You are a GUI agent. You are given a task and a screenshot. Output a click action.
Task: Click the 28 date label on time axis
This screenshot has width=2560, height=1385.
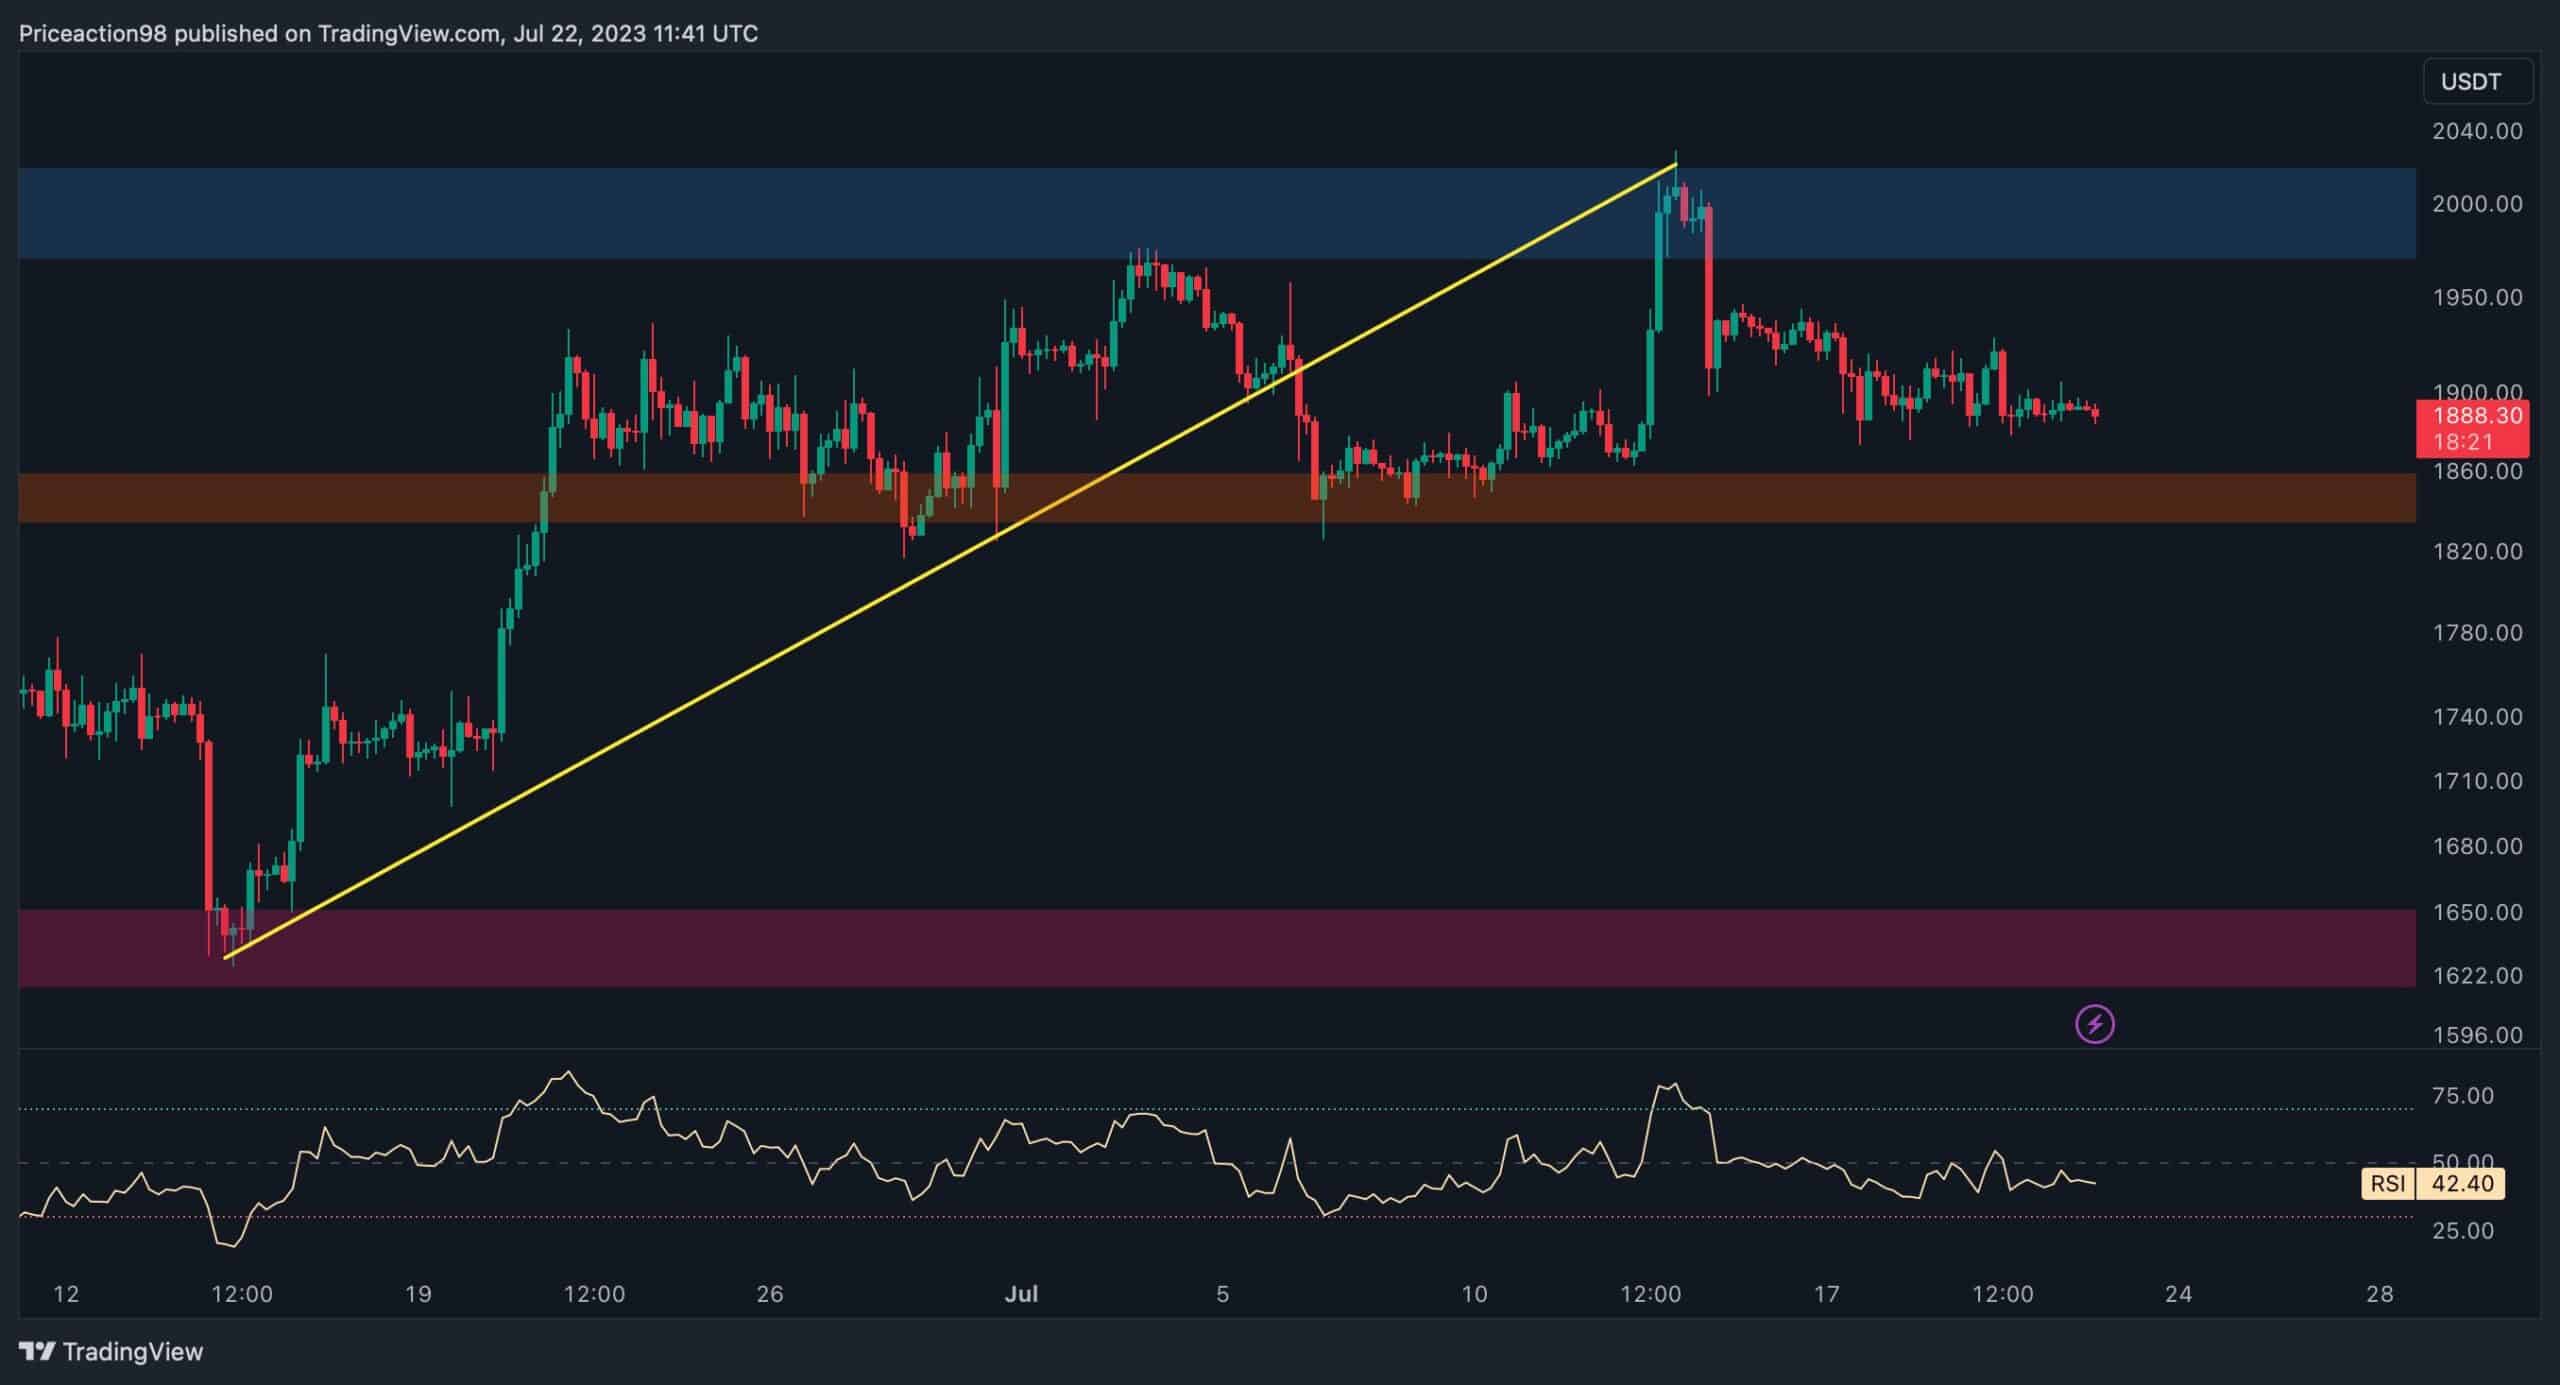click(2380, 1294)
